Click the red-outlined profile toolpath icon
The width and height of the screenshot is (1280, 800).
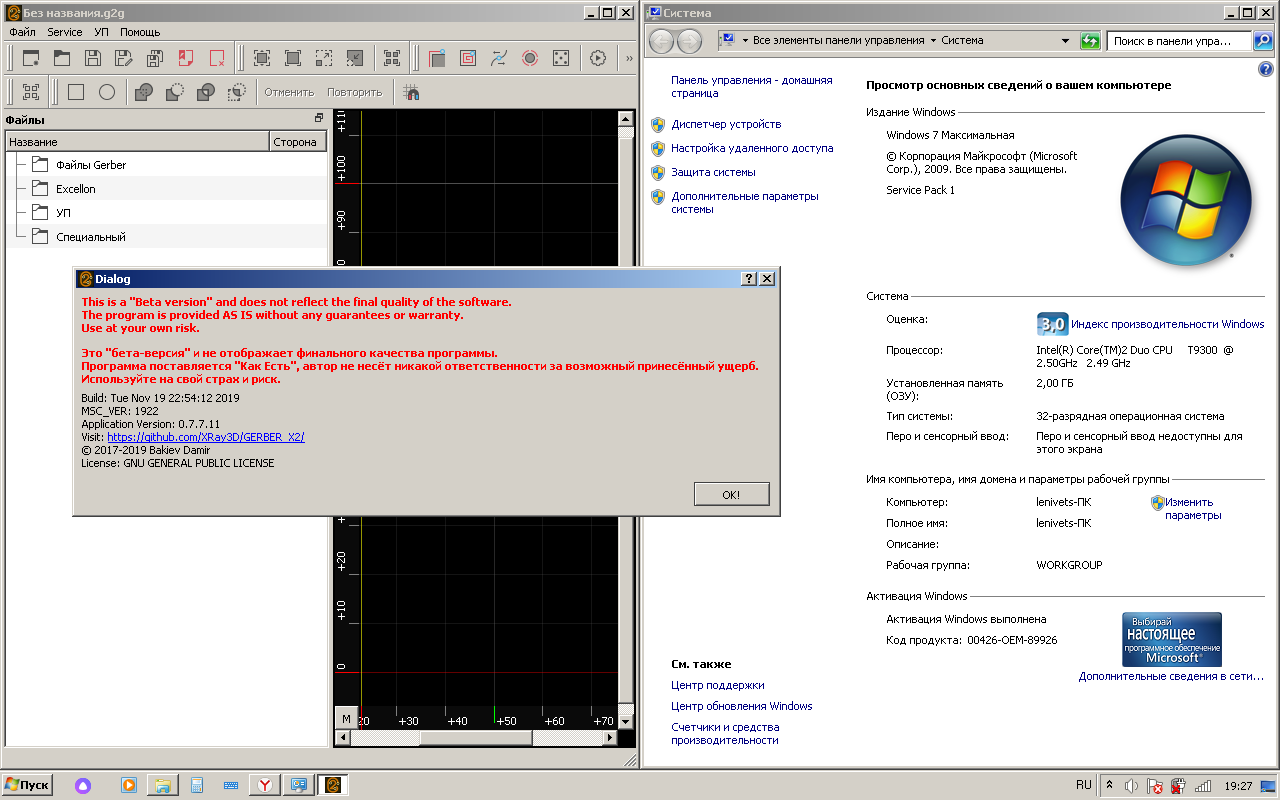[x=437, y=58]
